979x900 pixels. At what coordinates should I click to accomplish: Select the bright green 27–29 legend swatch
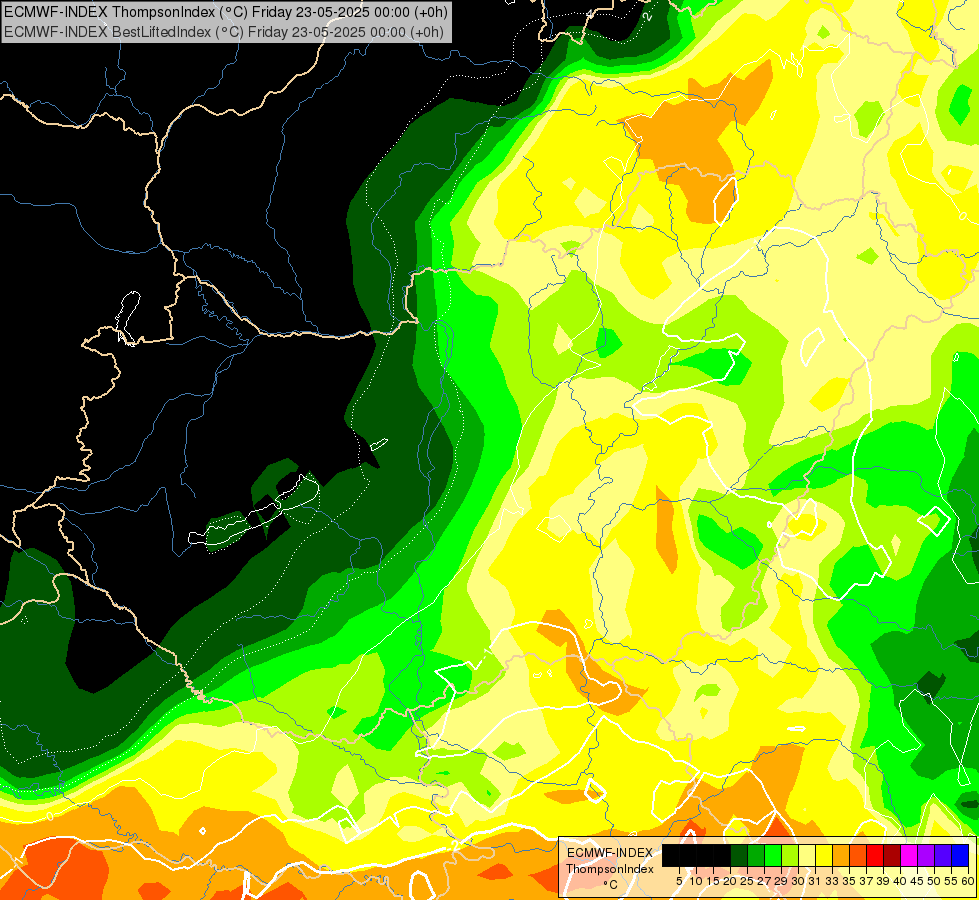tap(773, 855)
